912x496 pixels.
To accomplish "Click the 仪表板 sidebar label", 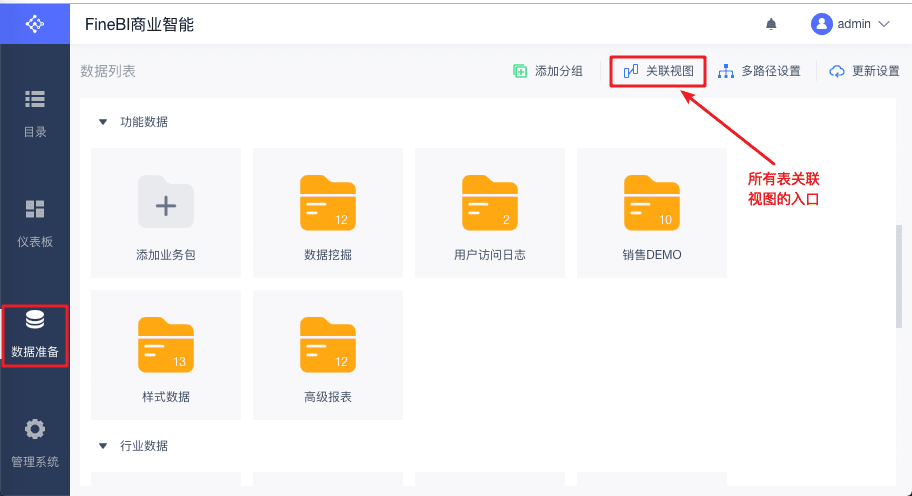I will click(35, 242).
